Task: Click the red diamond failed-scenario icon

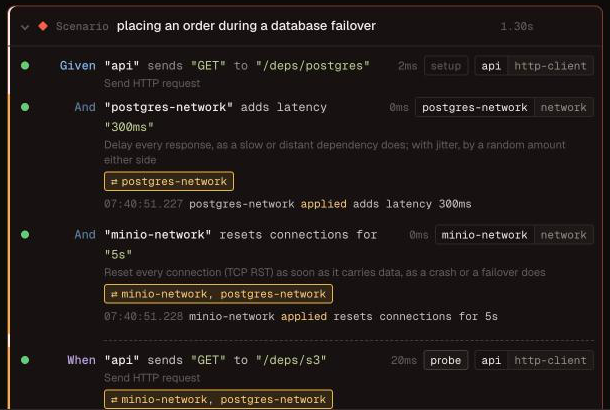Action: (43, 26)
